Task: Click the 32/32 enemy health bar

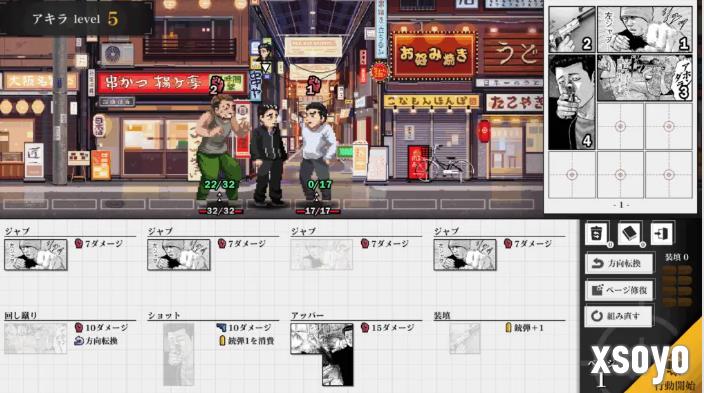Action: coord(220,211)
